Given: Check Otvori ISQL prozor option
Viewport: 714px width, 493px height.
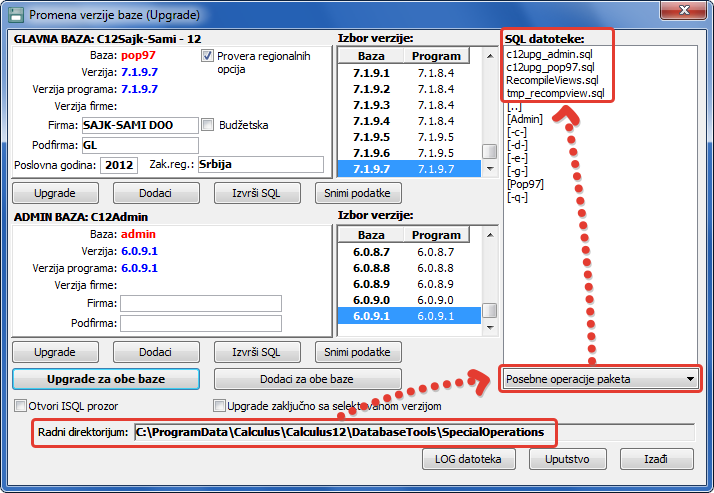Looking at the screenshot, I should (20, 406).
